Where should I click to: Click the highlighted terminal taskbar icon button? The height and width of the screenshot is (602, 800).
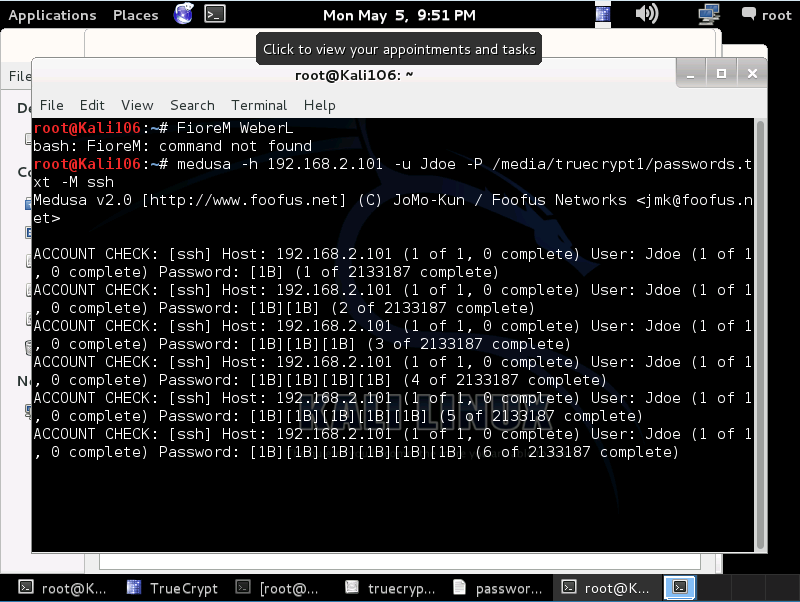680,588
